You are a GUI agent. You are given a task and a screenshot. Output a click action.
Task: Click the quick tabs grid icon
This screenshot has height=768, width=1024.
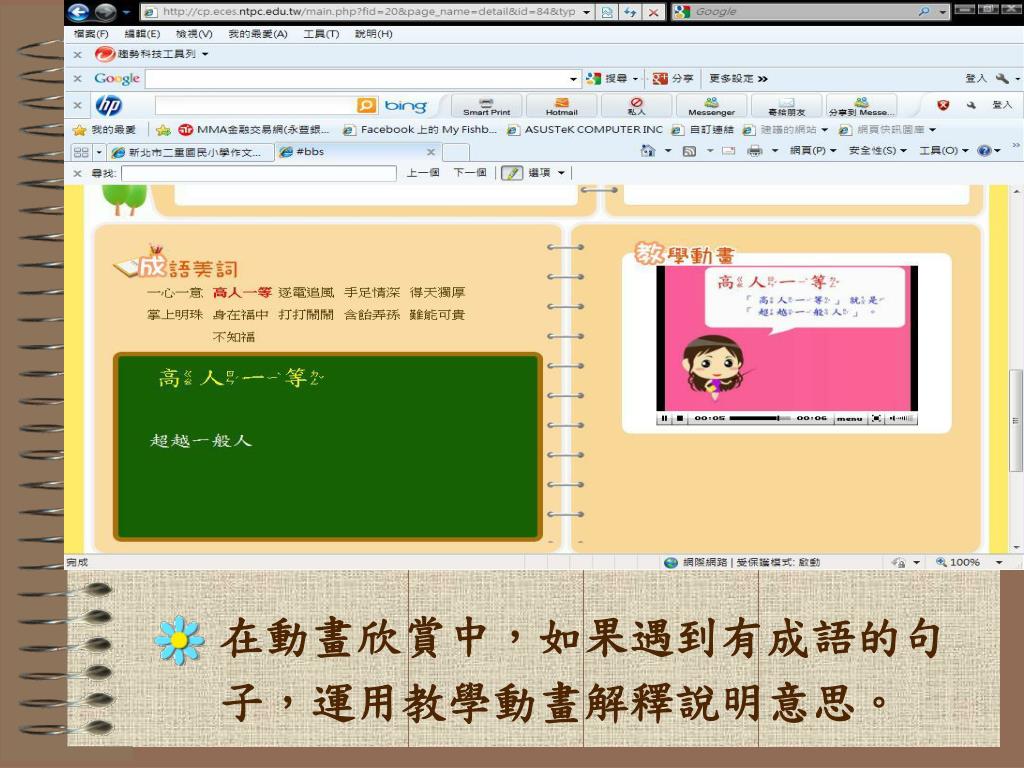(x=81, y=152)
